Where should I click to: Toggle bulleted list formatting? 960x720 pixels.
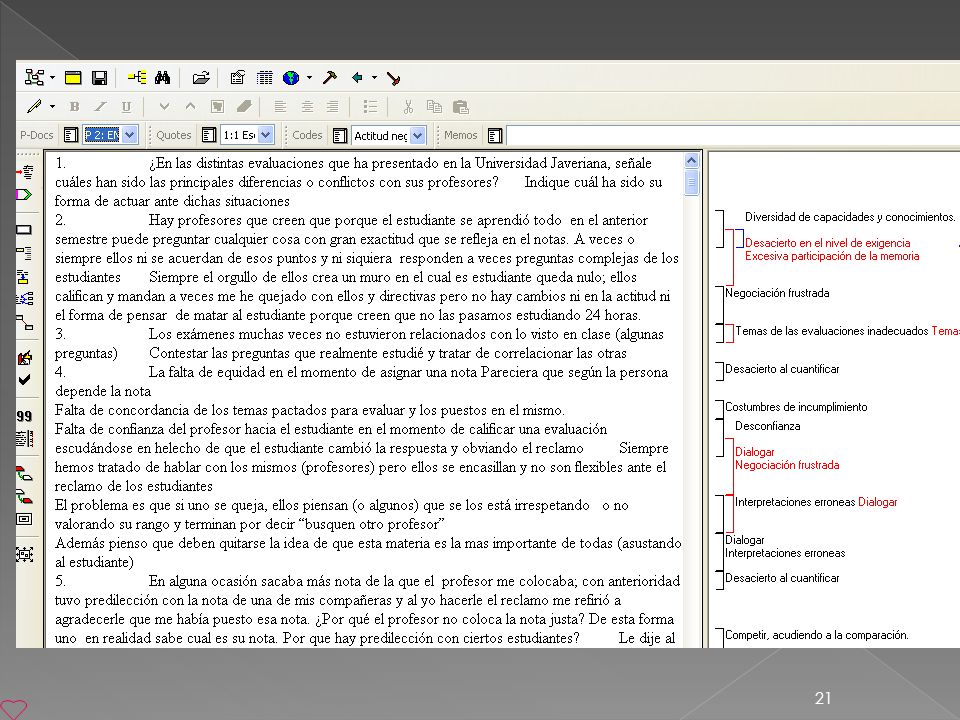coord(370,107)
